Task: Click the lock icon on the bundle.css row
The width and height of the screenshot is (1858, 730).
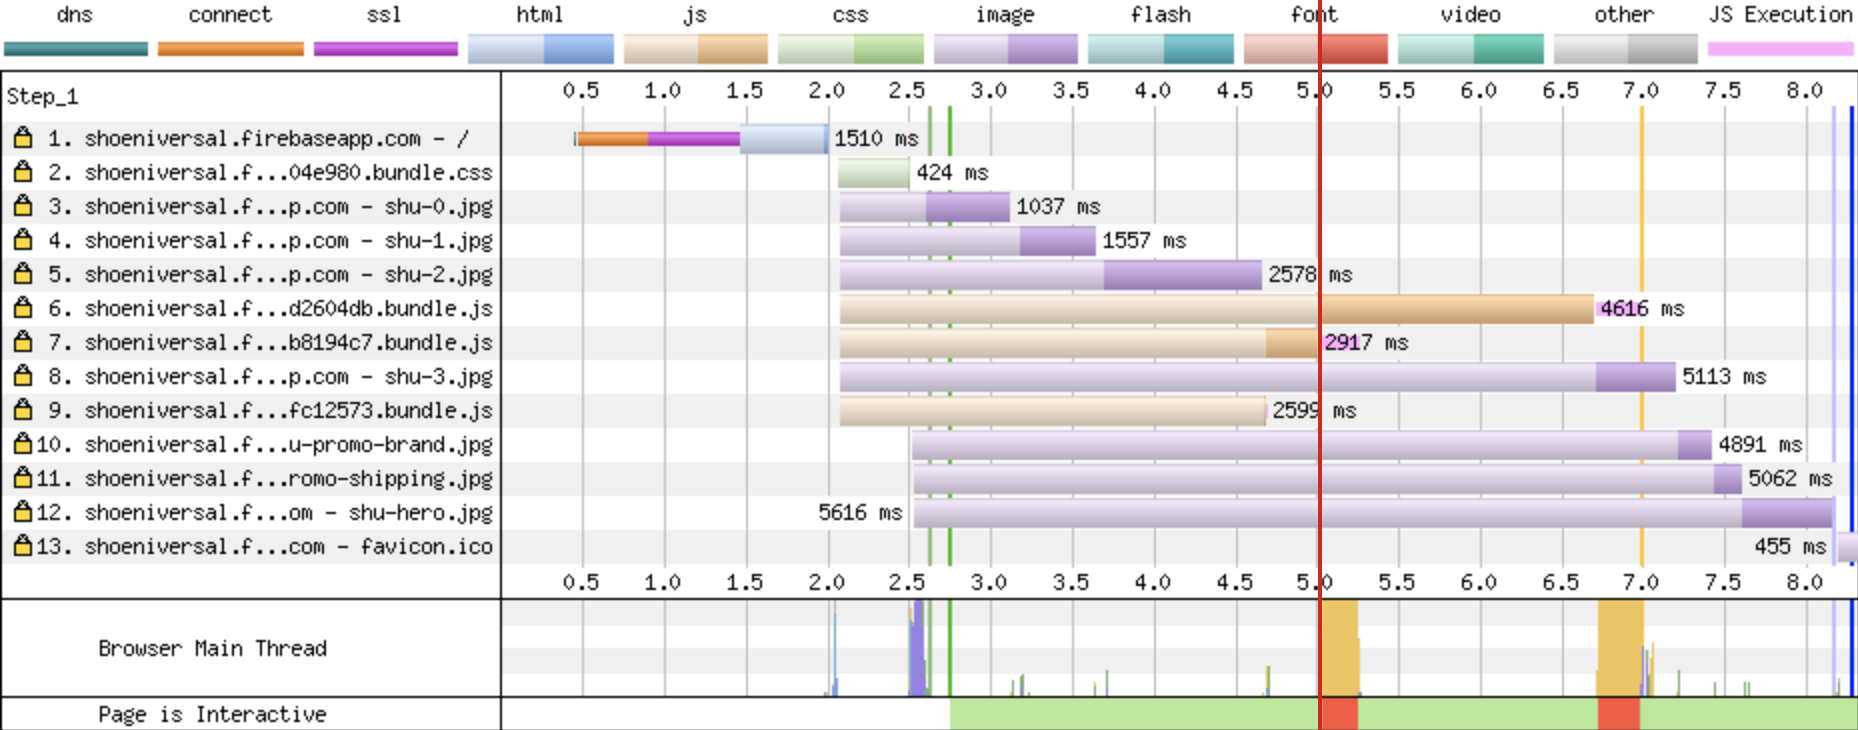Action: (22, 172)
